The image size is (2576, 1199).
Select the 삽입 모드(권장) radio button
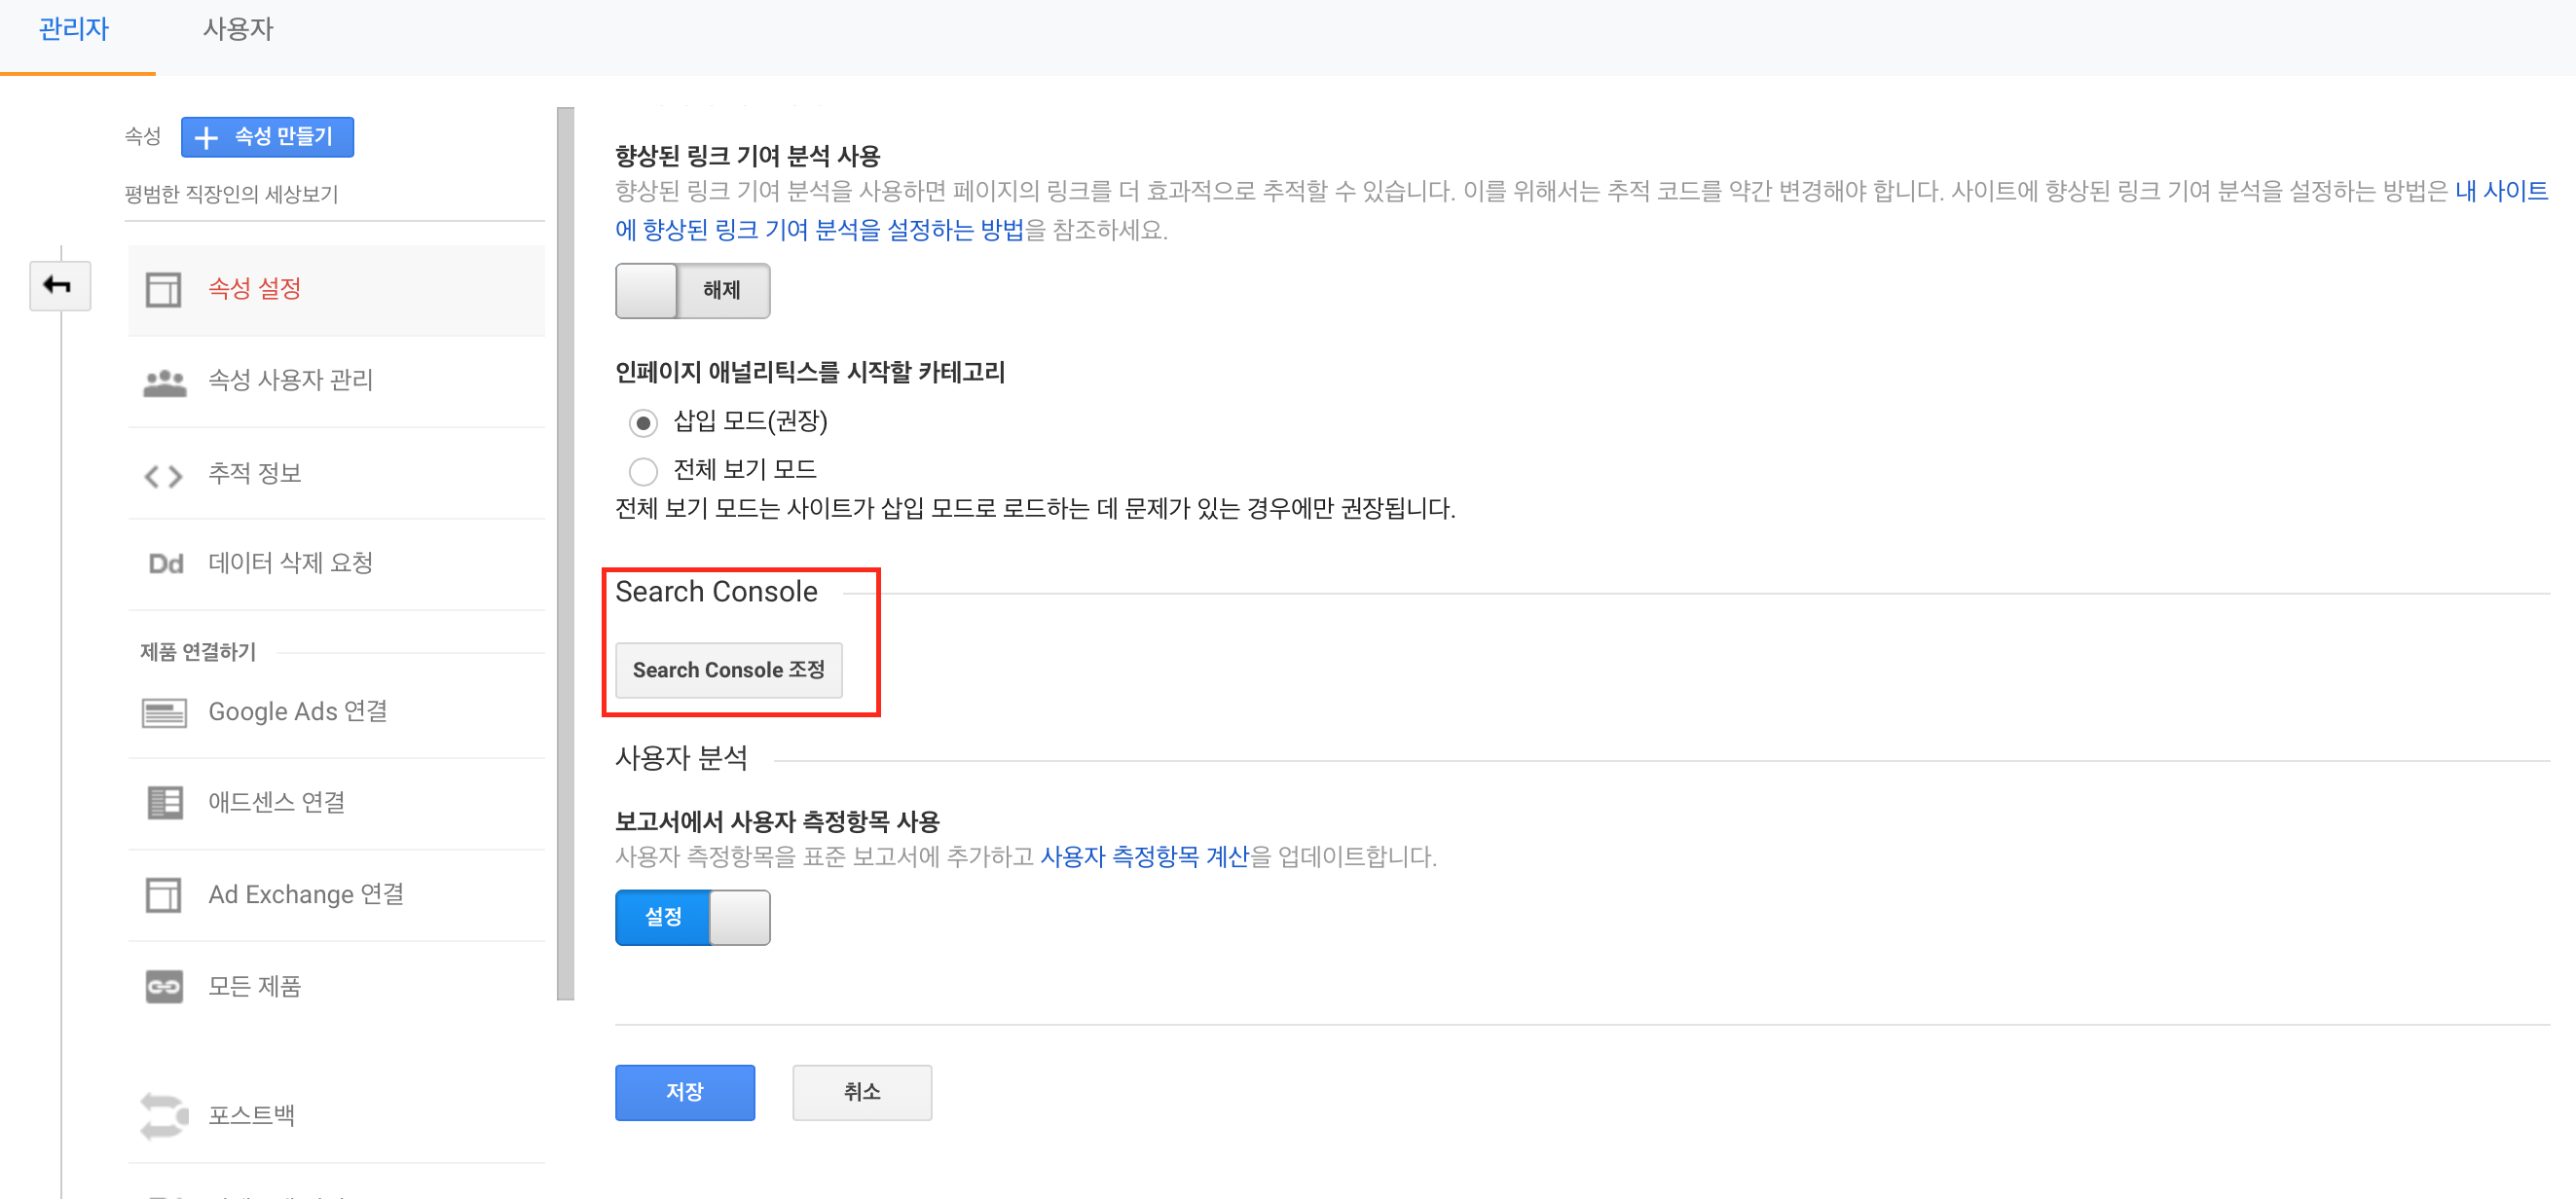643,423
